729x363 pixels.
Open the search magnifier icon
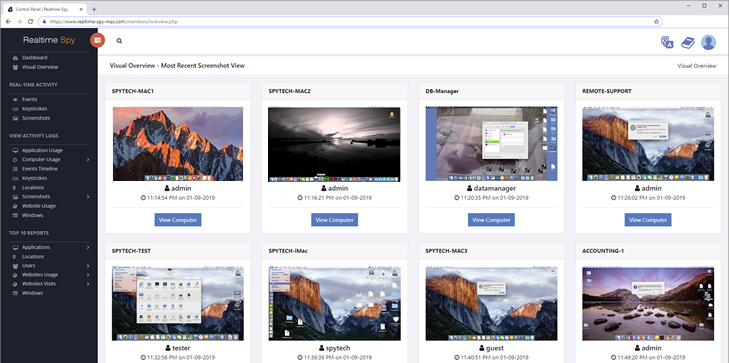click(x=119, y=41)
